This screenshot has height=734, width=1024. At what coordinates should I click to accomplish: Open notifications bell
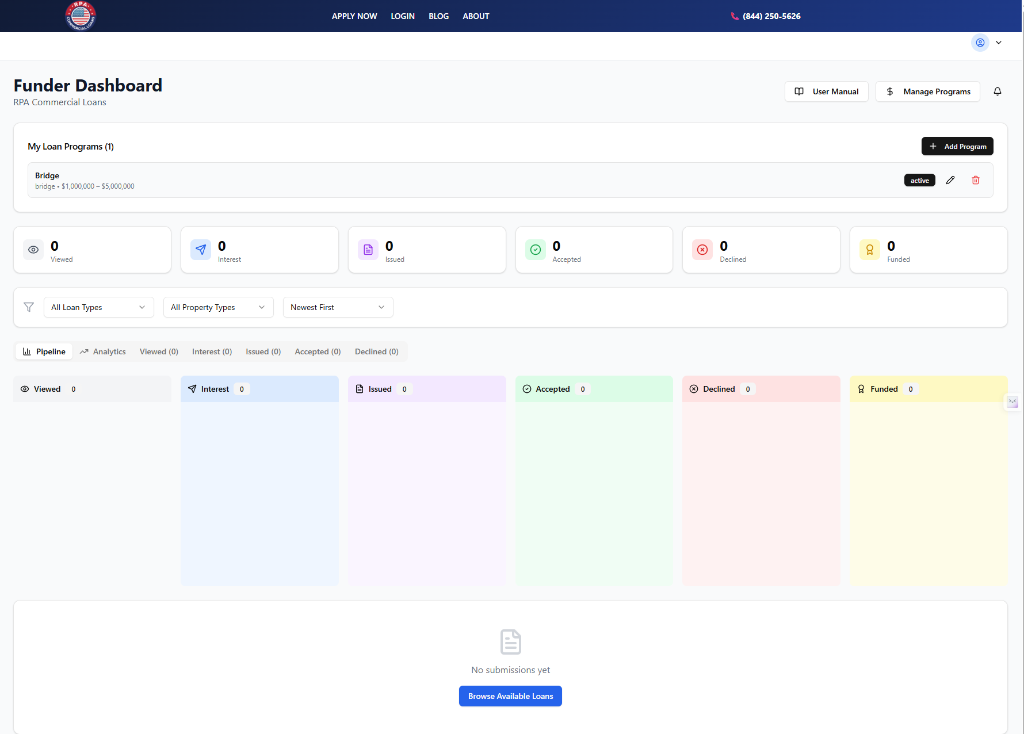[x=997, y=91]
